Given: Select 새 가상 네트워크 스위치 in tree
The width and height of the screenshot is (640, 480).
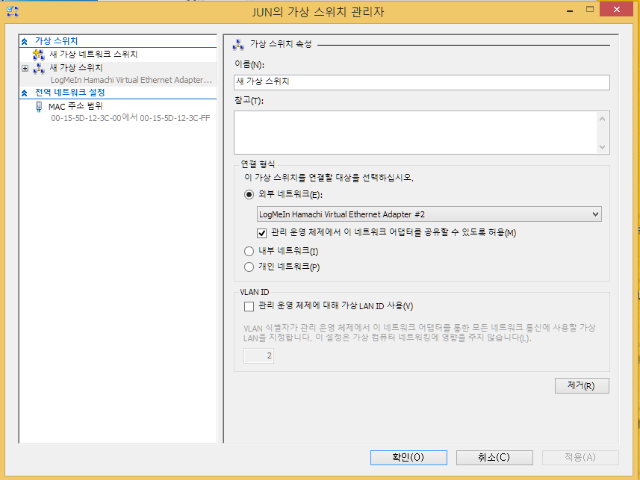Looking at the screenshot, I should 93,54.
